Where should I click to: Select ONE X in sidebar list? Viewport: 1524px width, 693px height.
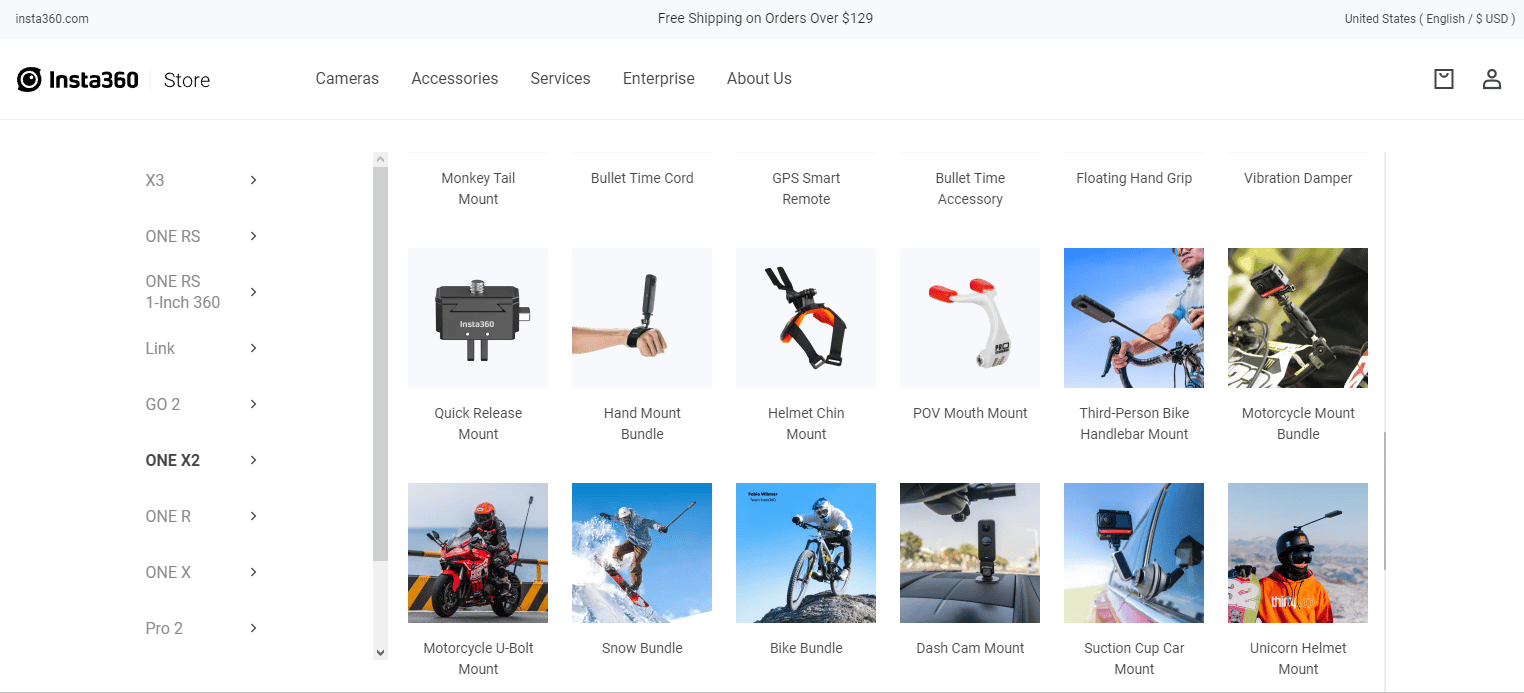(x=168, y=572)
